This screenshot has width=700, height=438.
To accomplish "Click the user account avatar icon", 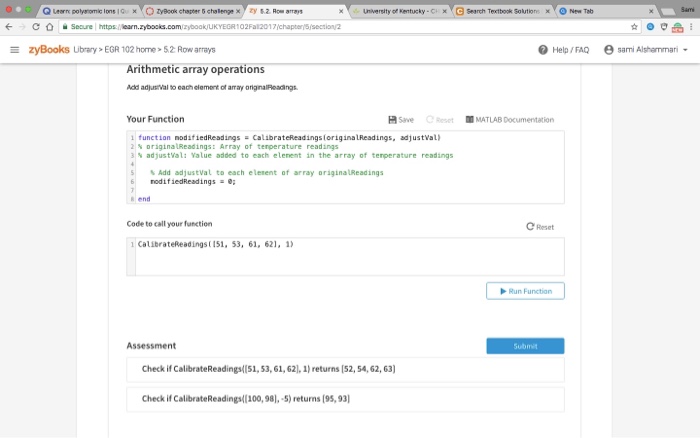I will pos(608,50).
